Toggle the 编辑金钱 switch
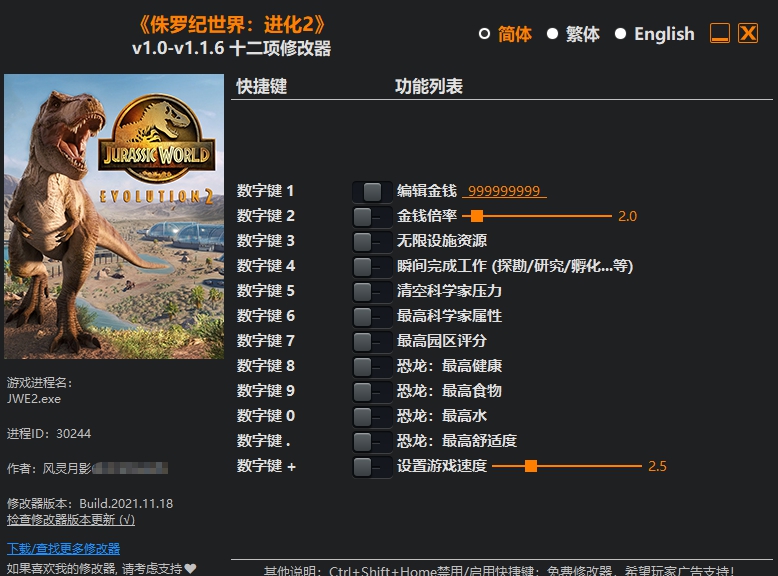This screenshot has width=778, height=576. click(372, 192)
